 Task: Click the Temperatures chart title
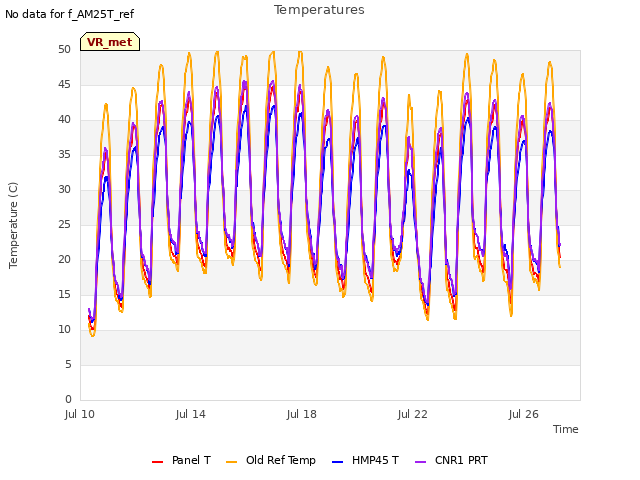(x=319, y=10)
